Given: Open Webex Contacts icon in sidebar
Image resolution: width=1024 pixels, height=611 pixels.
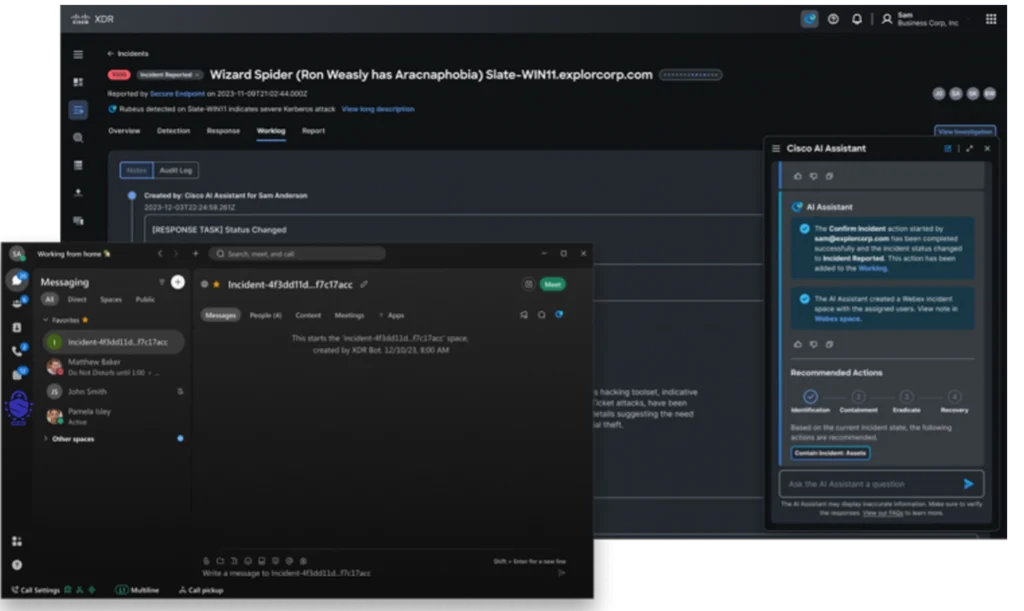Looking at the screenshot, I should (x=17, y=327).
